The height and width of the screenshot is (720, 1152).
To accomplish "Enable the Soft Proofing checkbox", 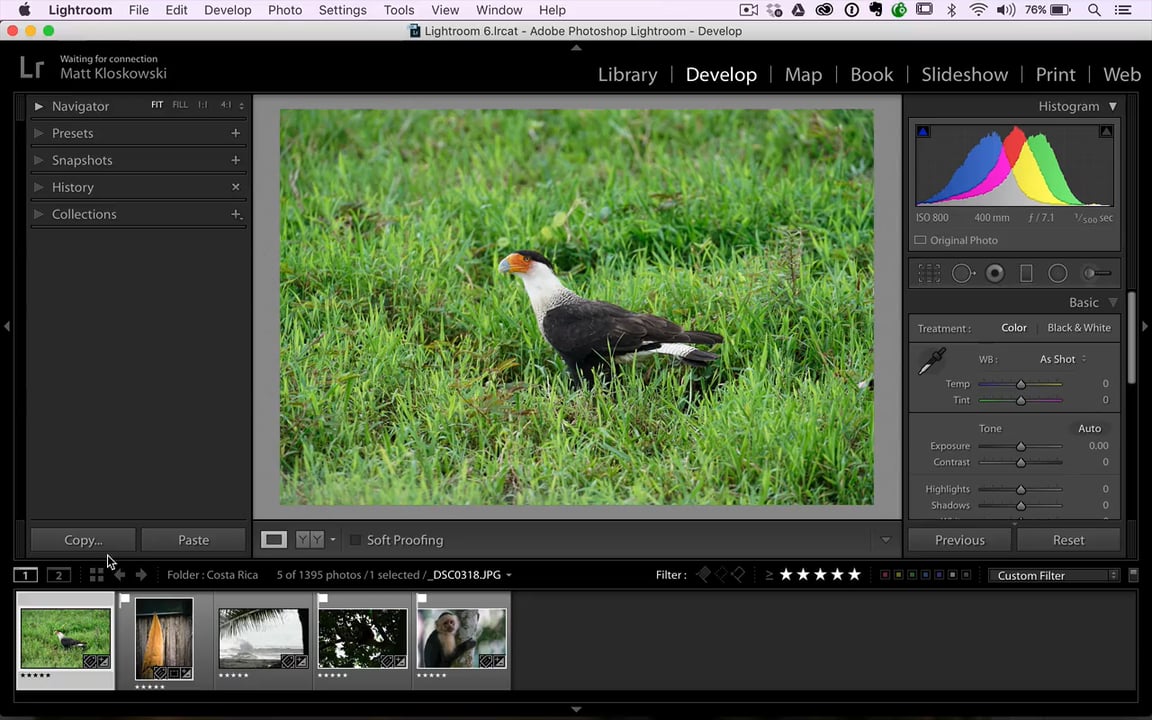I will (355, 540).
